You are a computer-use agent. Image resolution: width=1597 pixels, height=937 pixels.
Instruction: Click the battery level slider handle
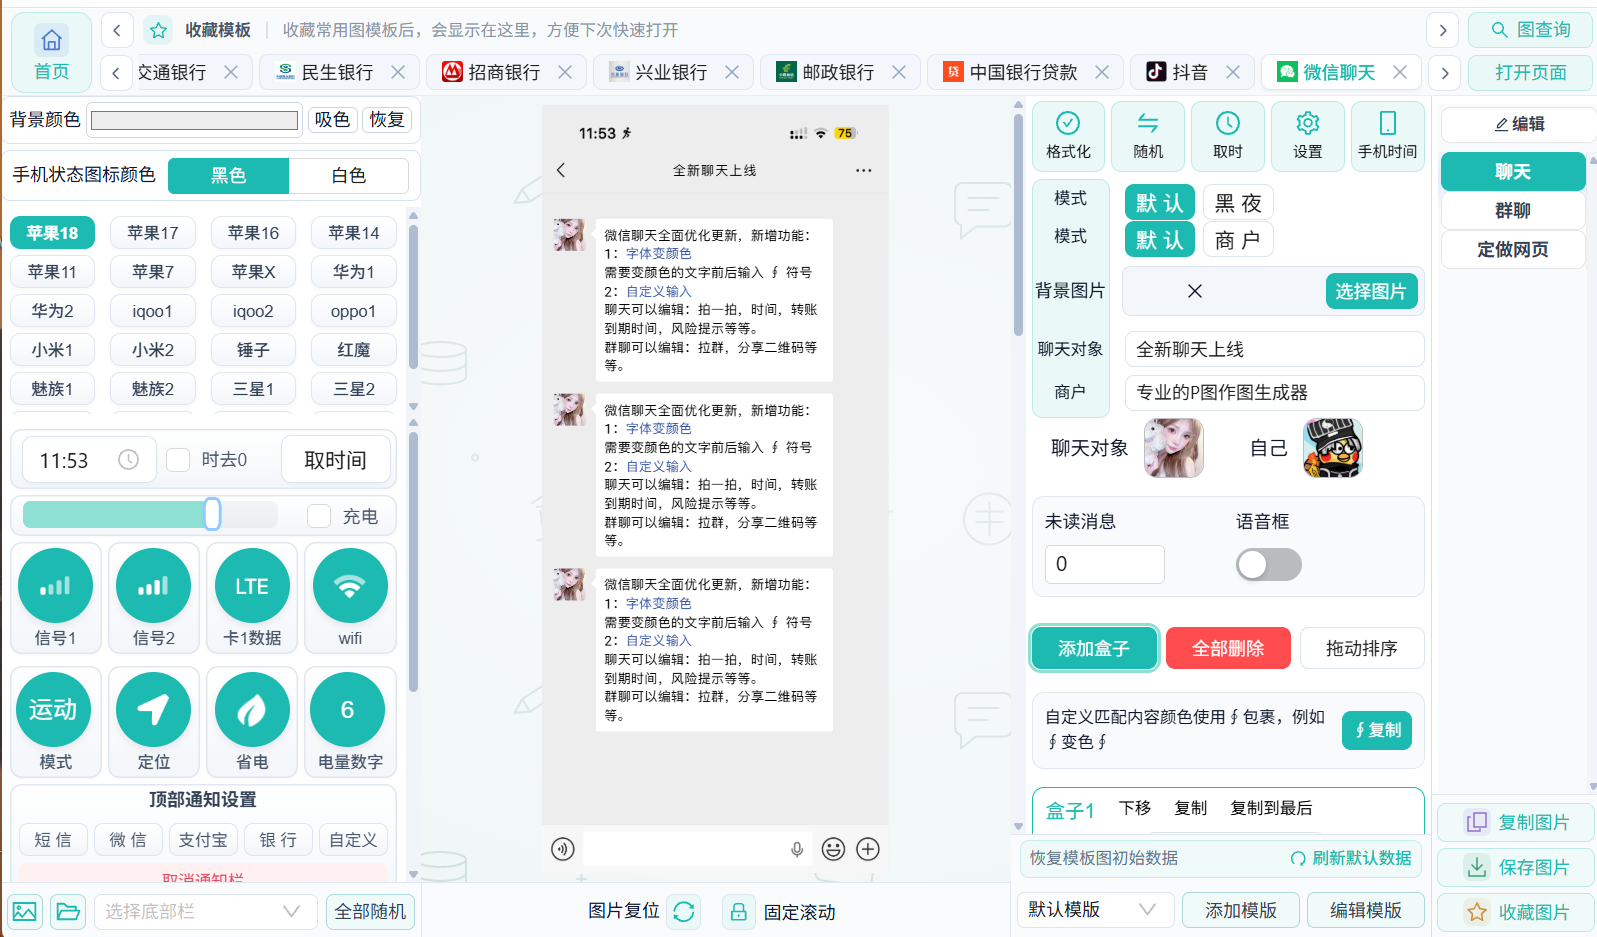coord(212,514)
